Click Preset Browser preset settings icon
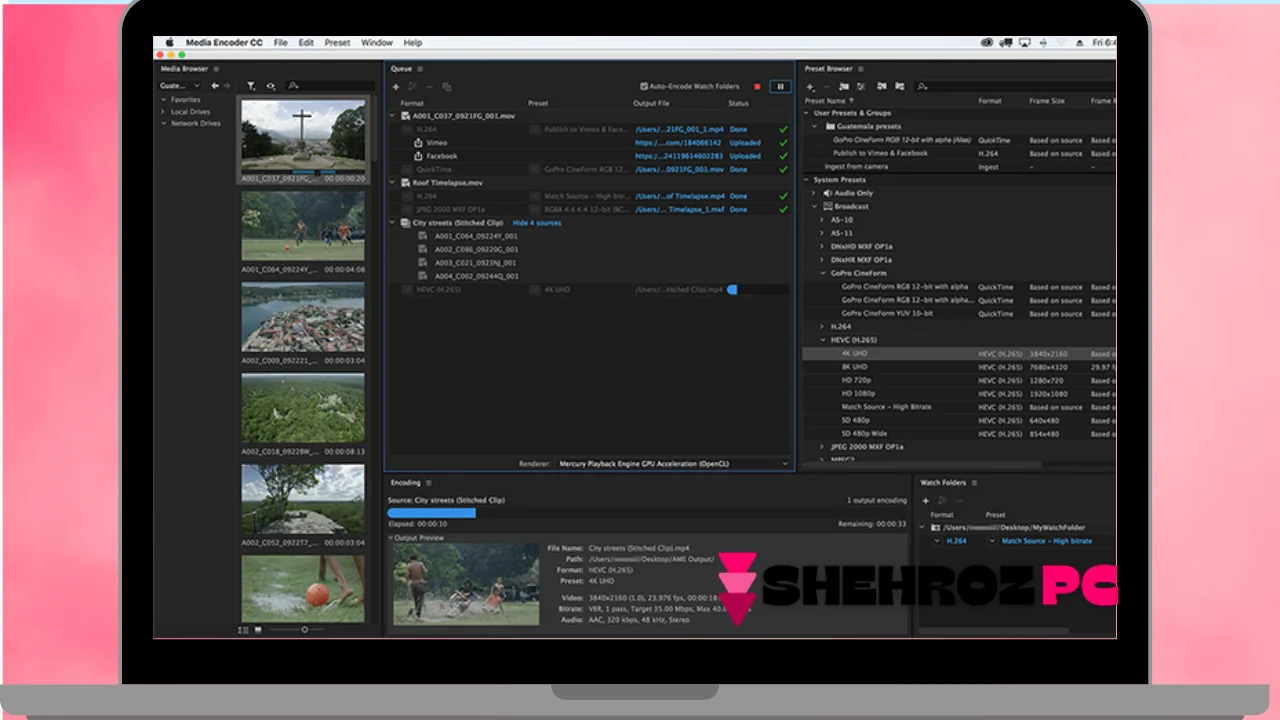The image size is (1280, 720). point(861,87)
